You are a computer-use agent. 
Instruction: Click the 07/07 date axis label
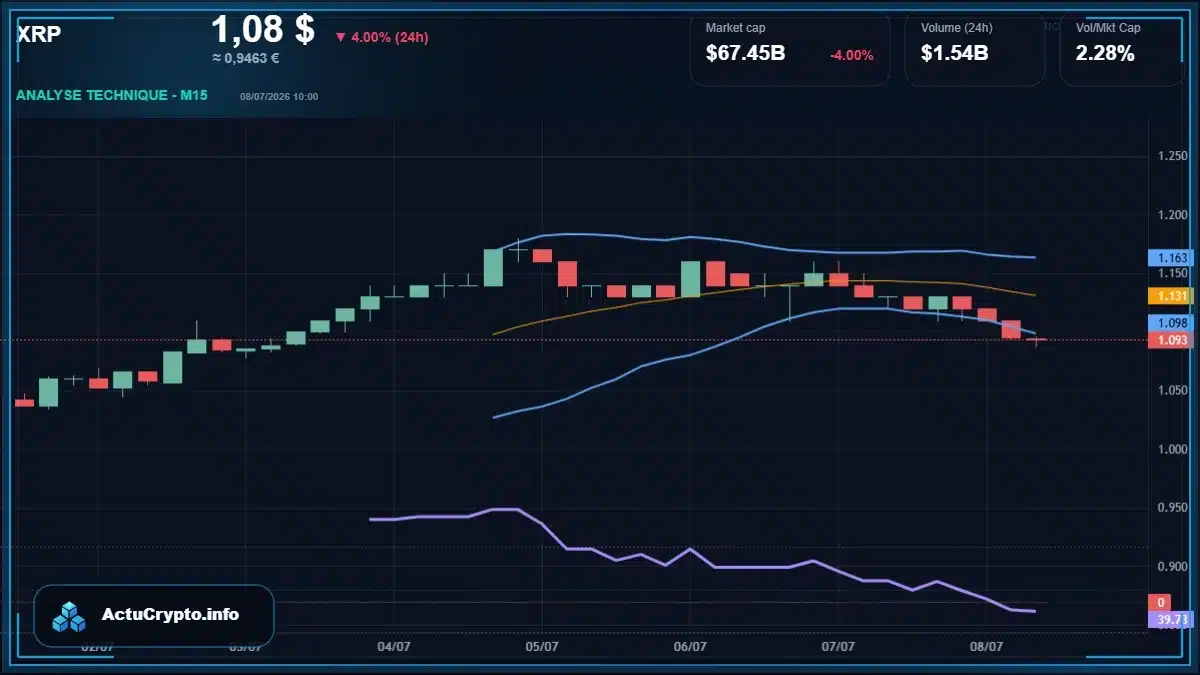[838, 646]
